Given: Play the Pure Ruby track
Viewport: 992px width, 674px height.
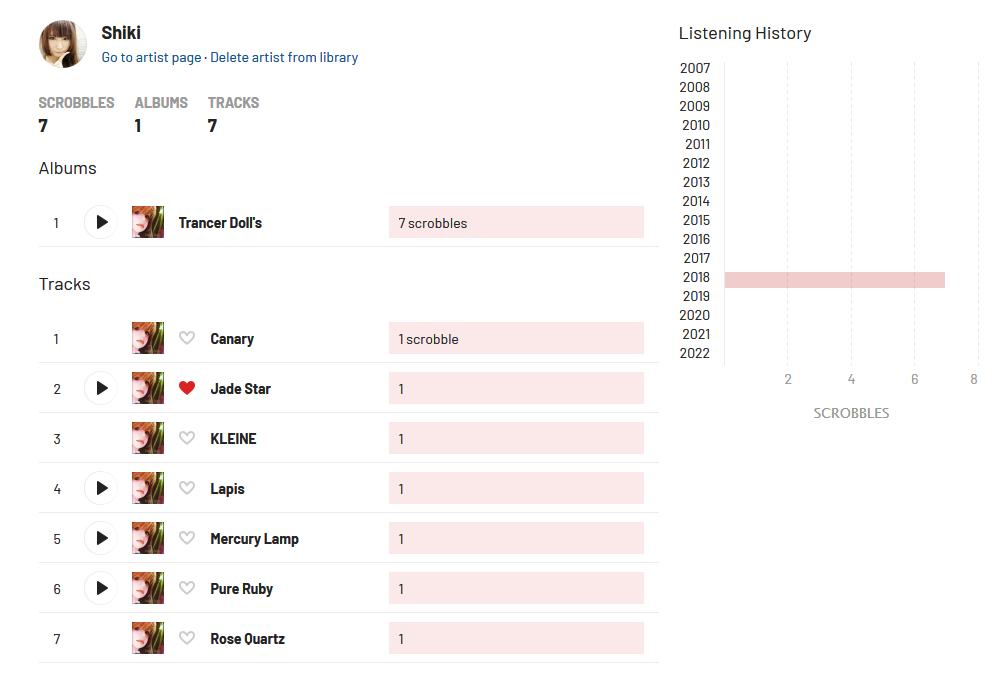Looking at the screenshot, I should coord(101,588).
